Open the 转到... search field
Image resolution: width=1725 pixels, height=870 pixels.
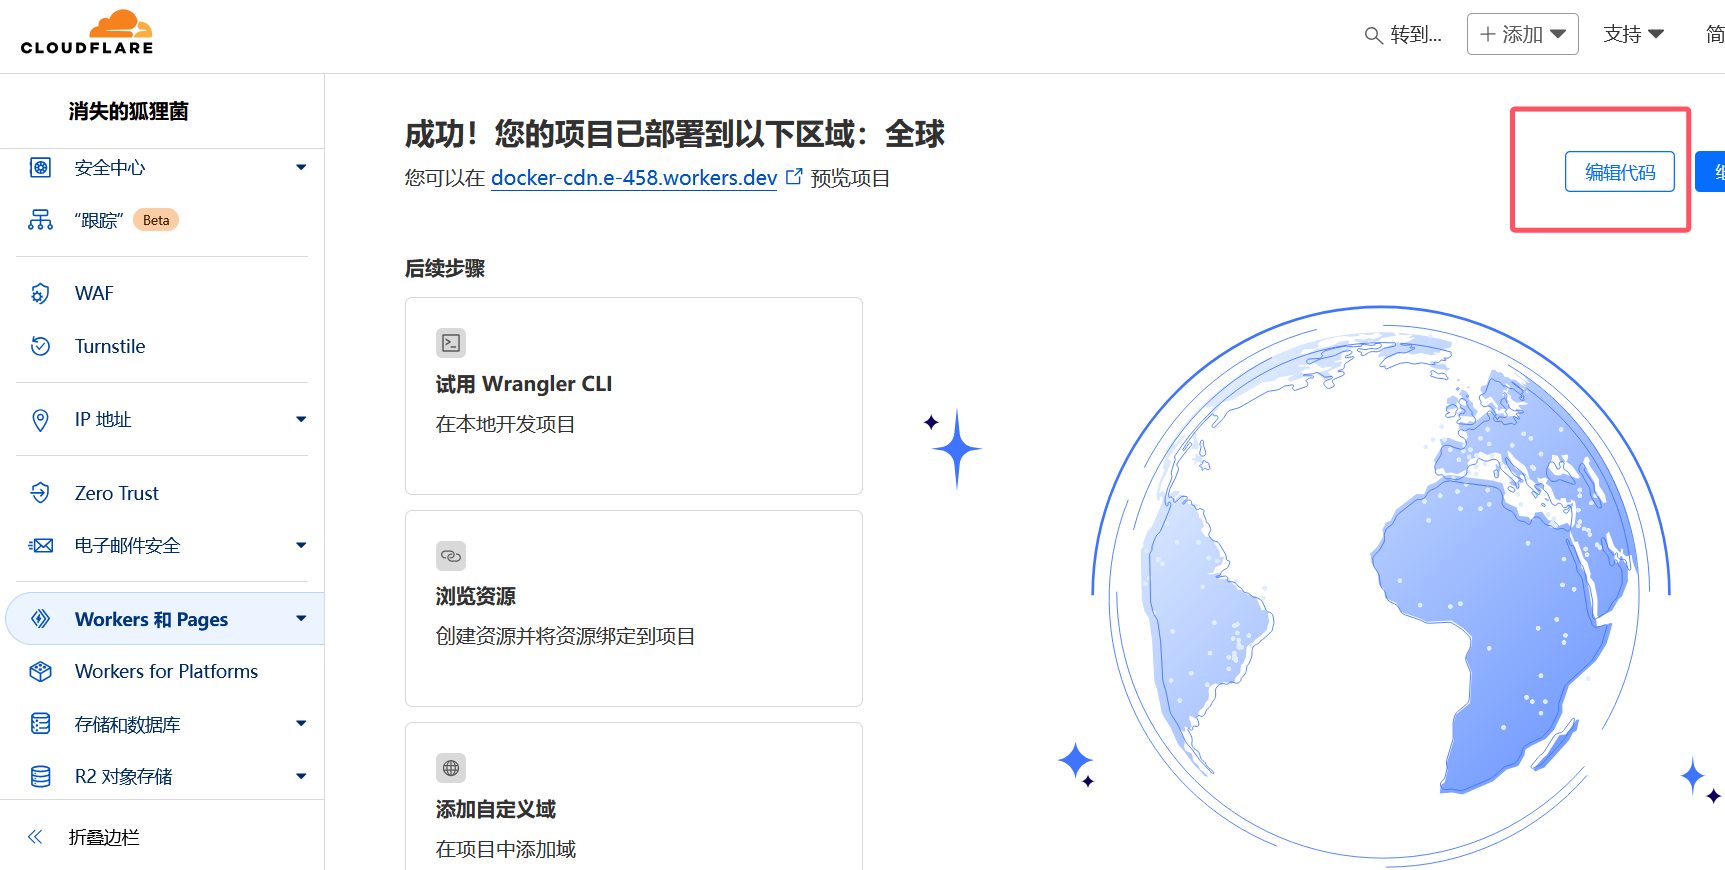point(1403,35)
